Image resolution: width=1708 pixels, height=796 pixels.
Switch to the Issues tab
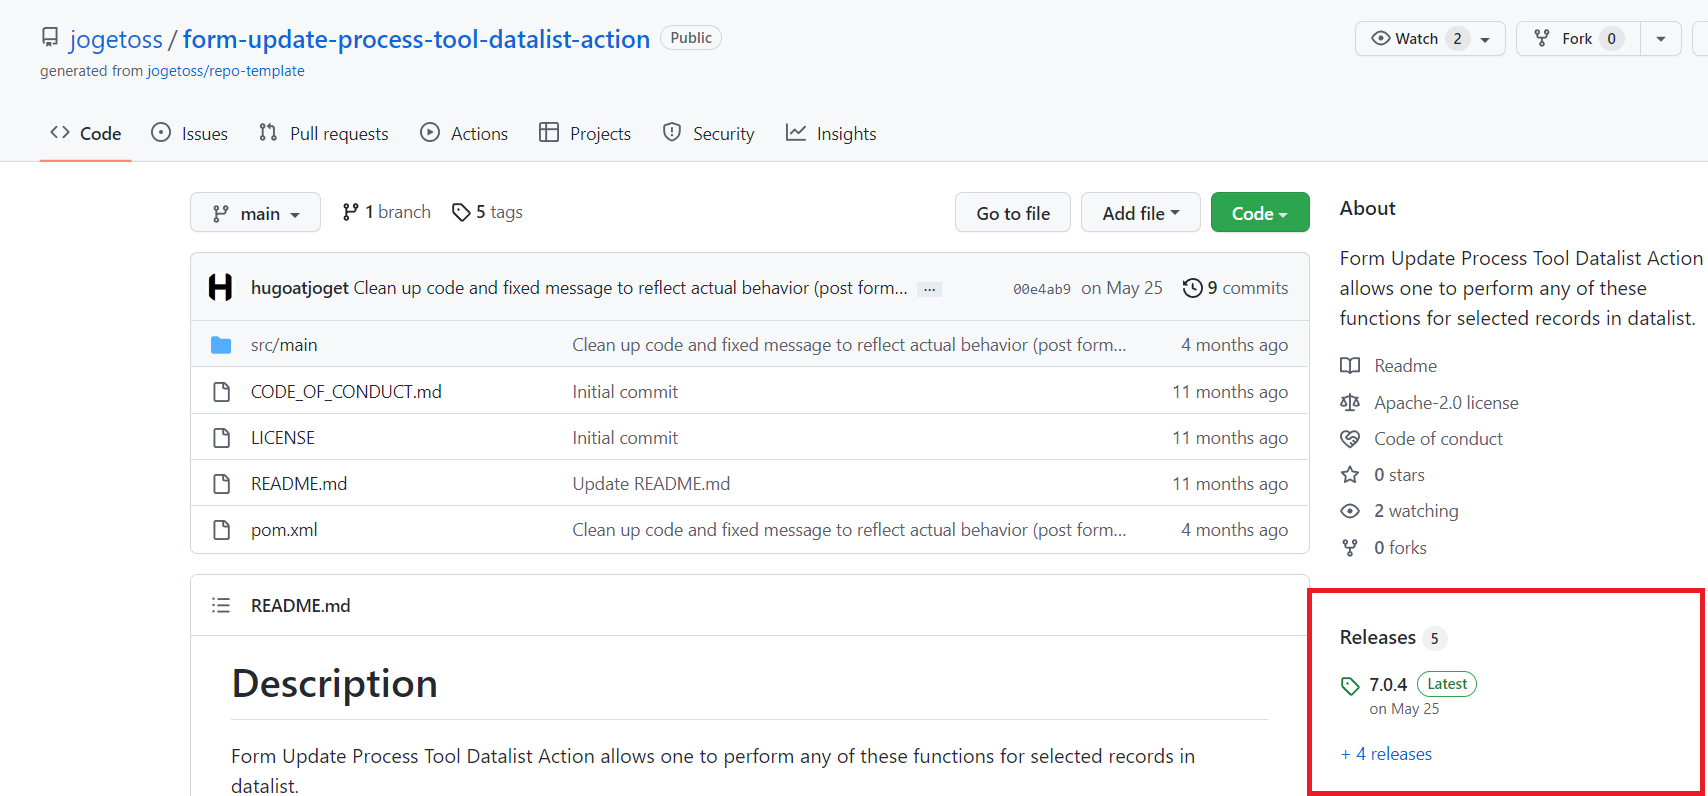190,134
